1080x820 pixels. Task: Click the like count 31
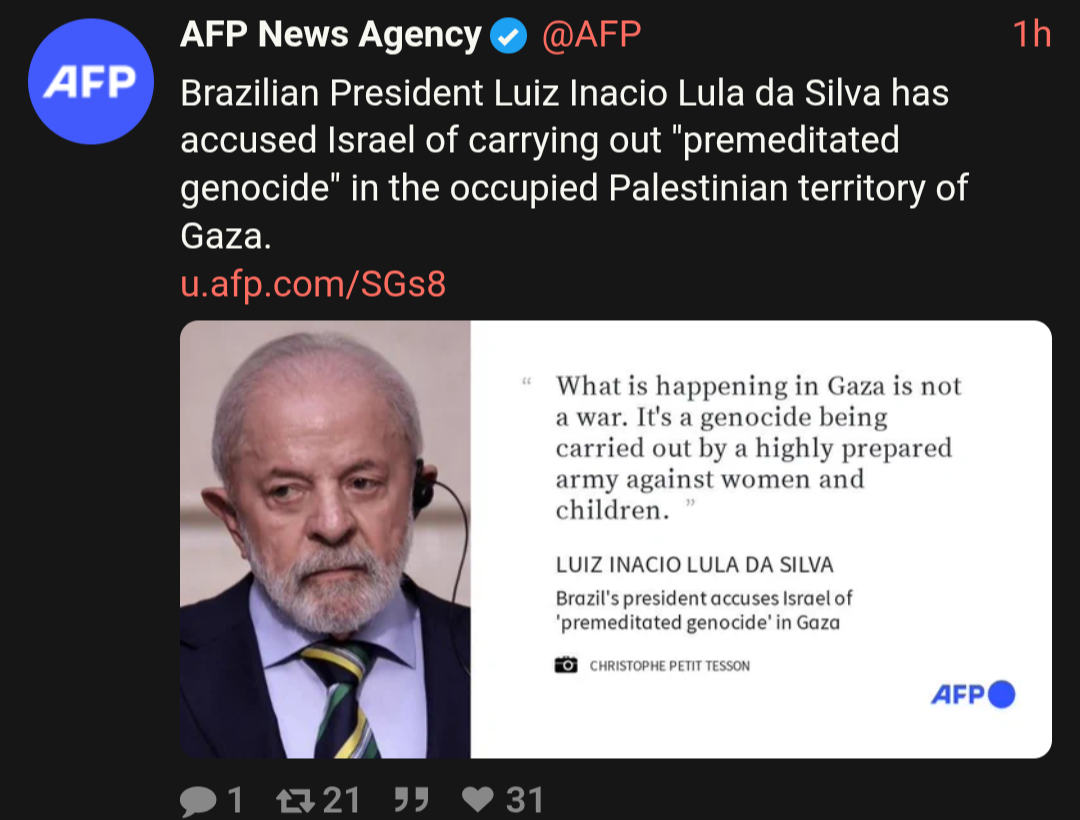525,801
